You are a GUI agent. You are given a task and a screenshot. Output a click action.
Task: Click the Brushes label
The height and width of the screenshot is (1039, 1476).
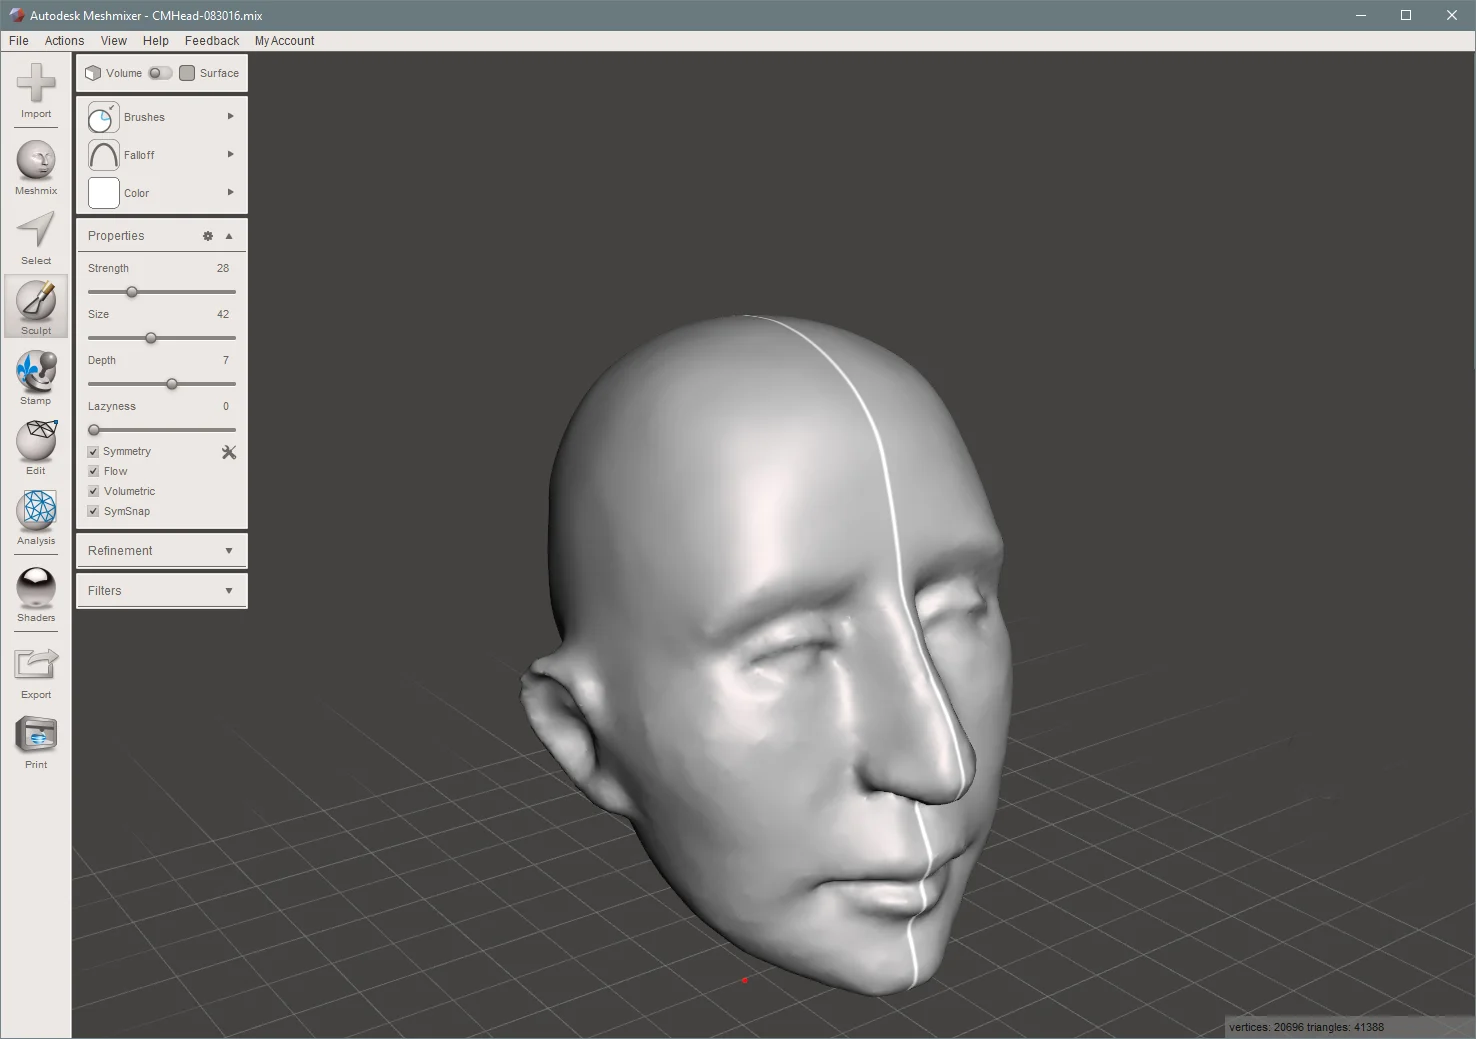pyautogui.click(x=144, y=117)
